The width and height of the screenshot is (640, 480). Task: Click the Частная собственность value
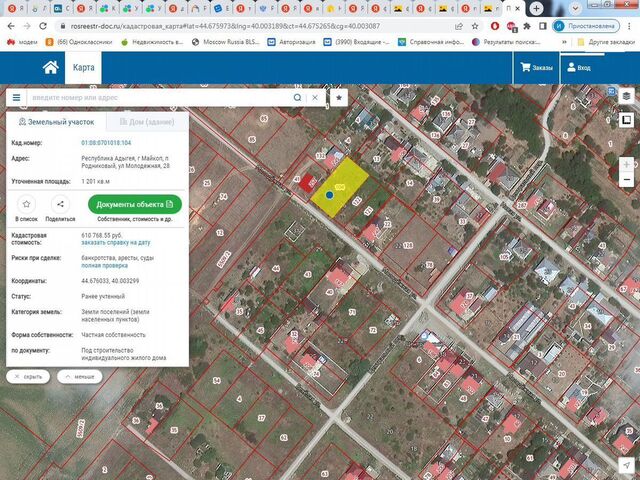pos(113,335)
